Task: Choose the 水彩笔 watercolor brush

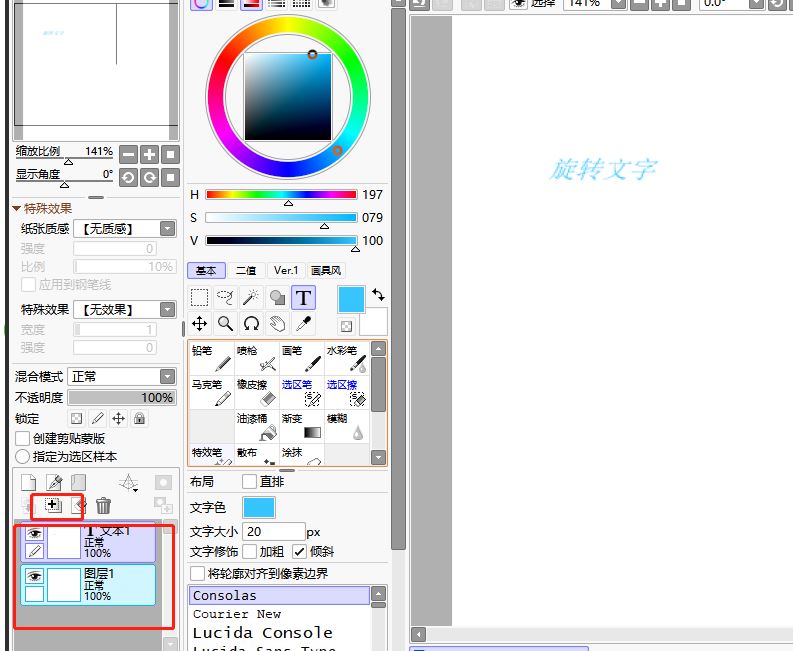Action: (347, 358)
